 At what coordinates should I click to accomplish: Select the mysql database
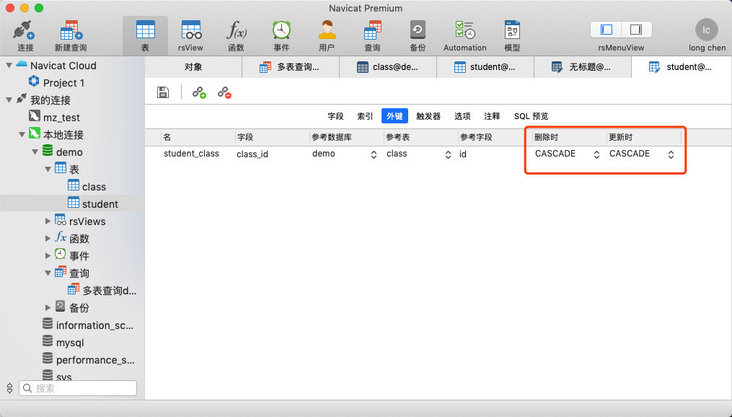tap(70, 343)
